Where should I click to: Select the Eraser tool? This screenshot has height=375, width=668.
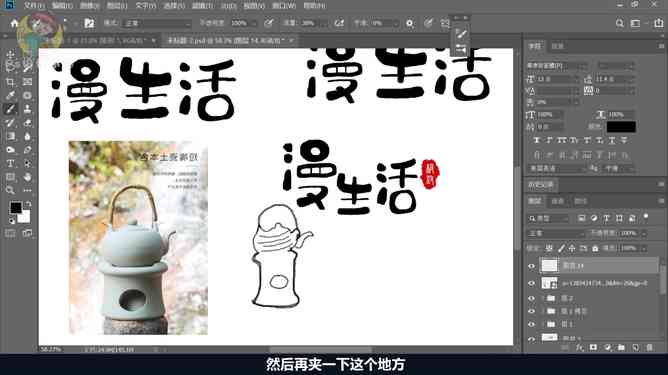[x=27, y=123]
